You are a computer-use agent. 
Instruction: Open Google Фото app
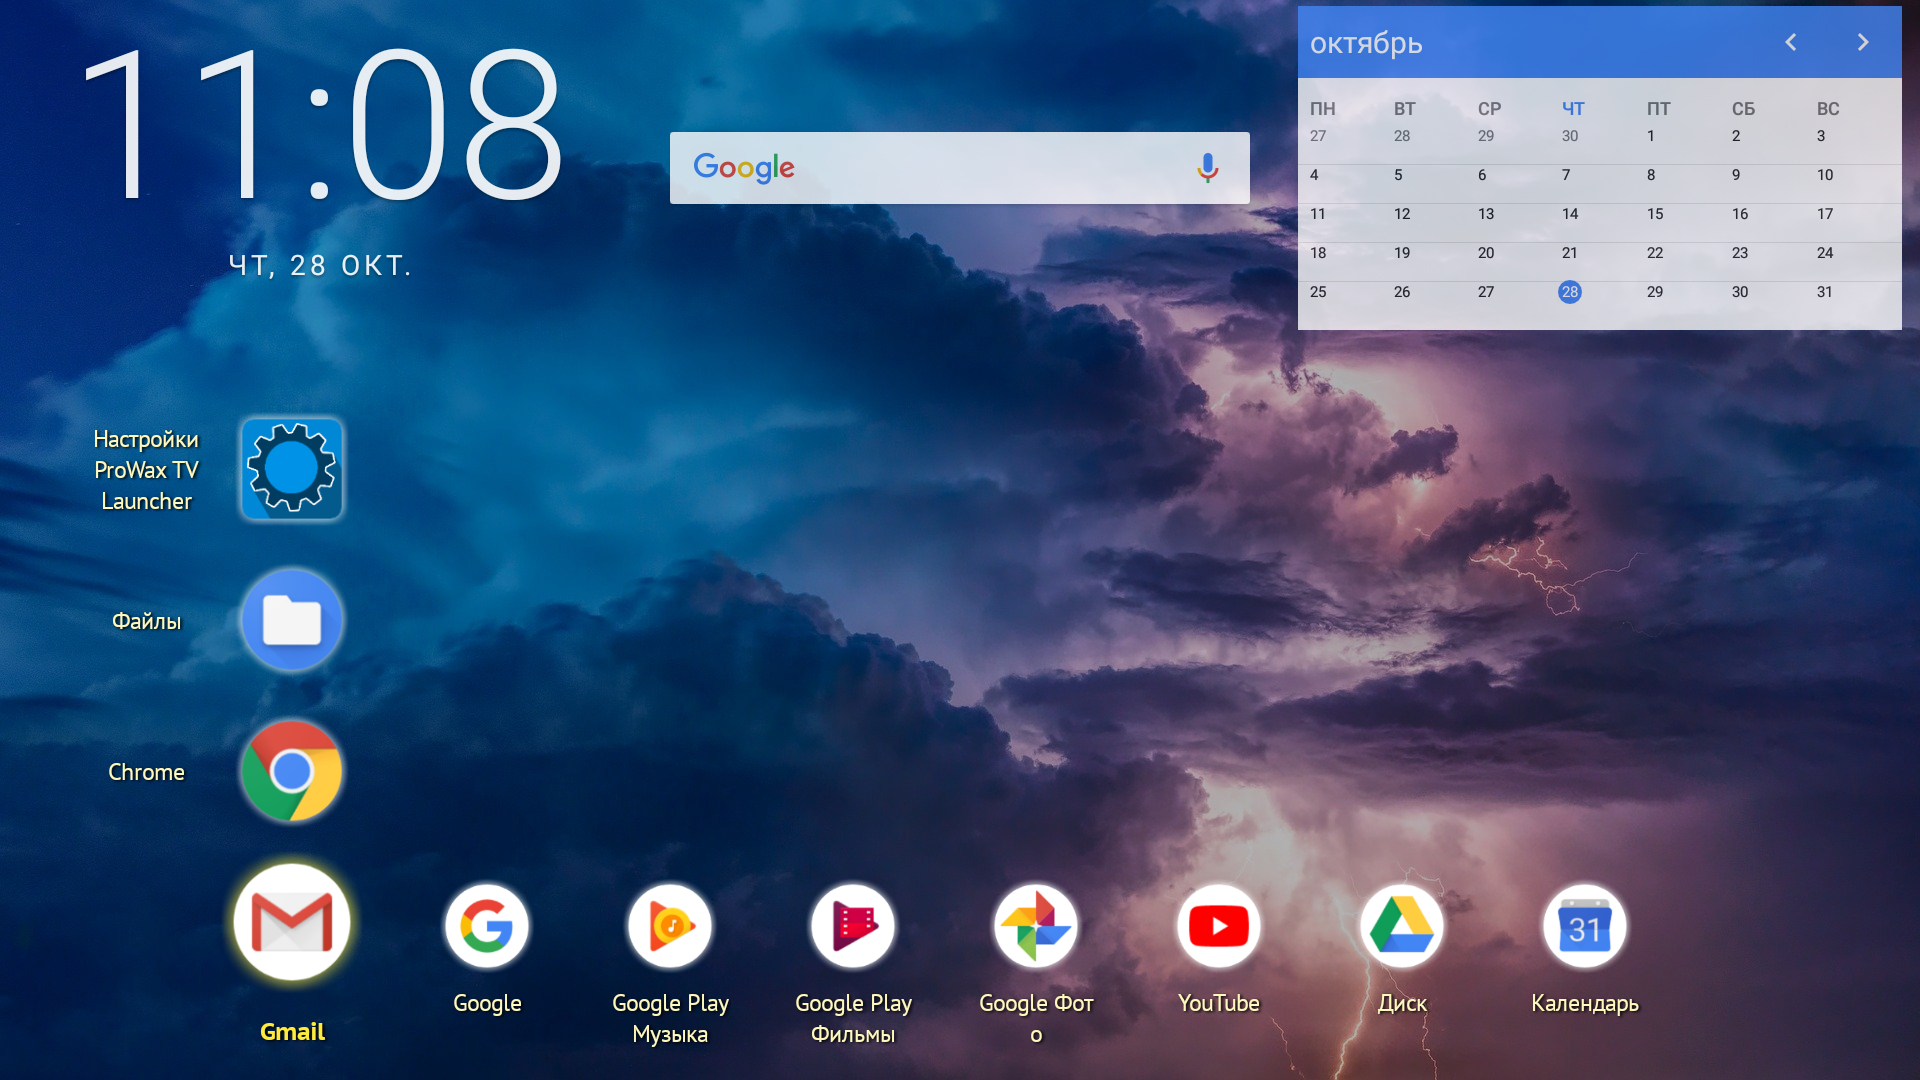[1035, 924]
